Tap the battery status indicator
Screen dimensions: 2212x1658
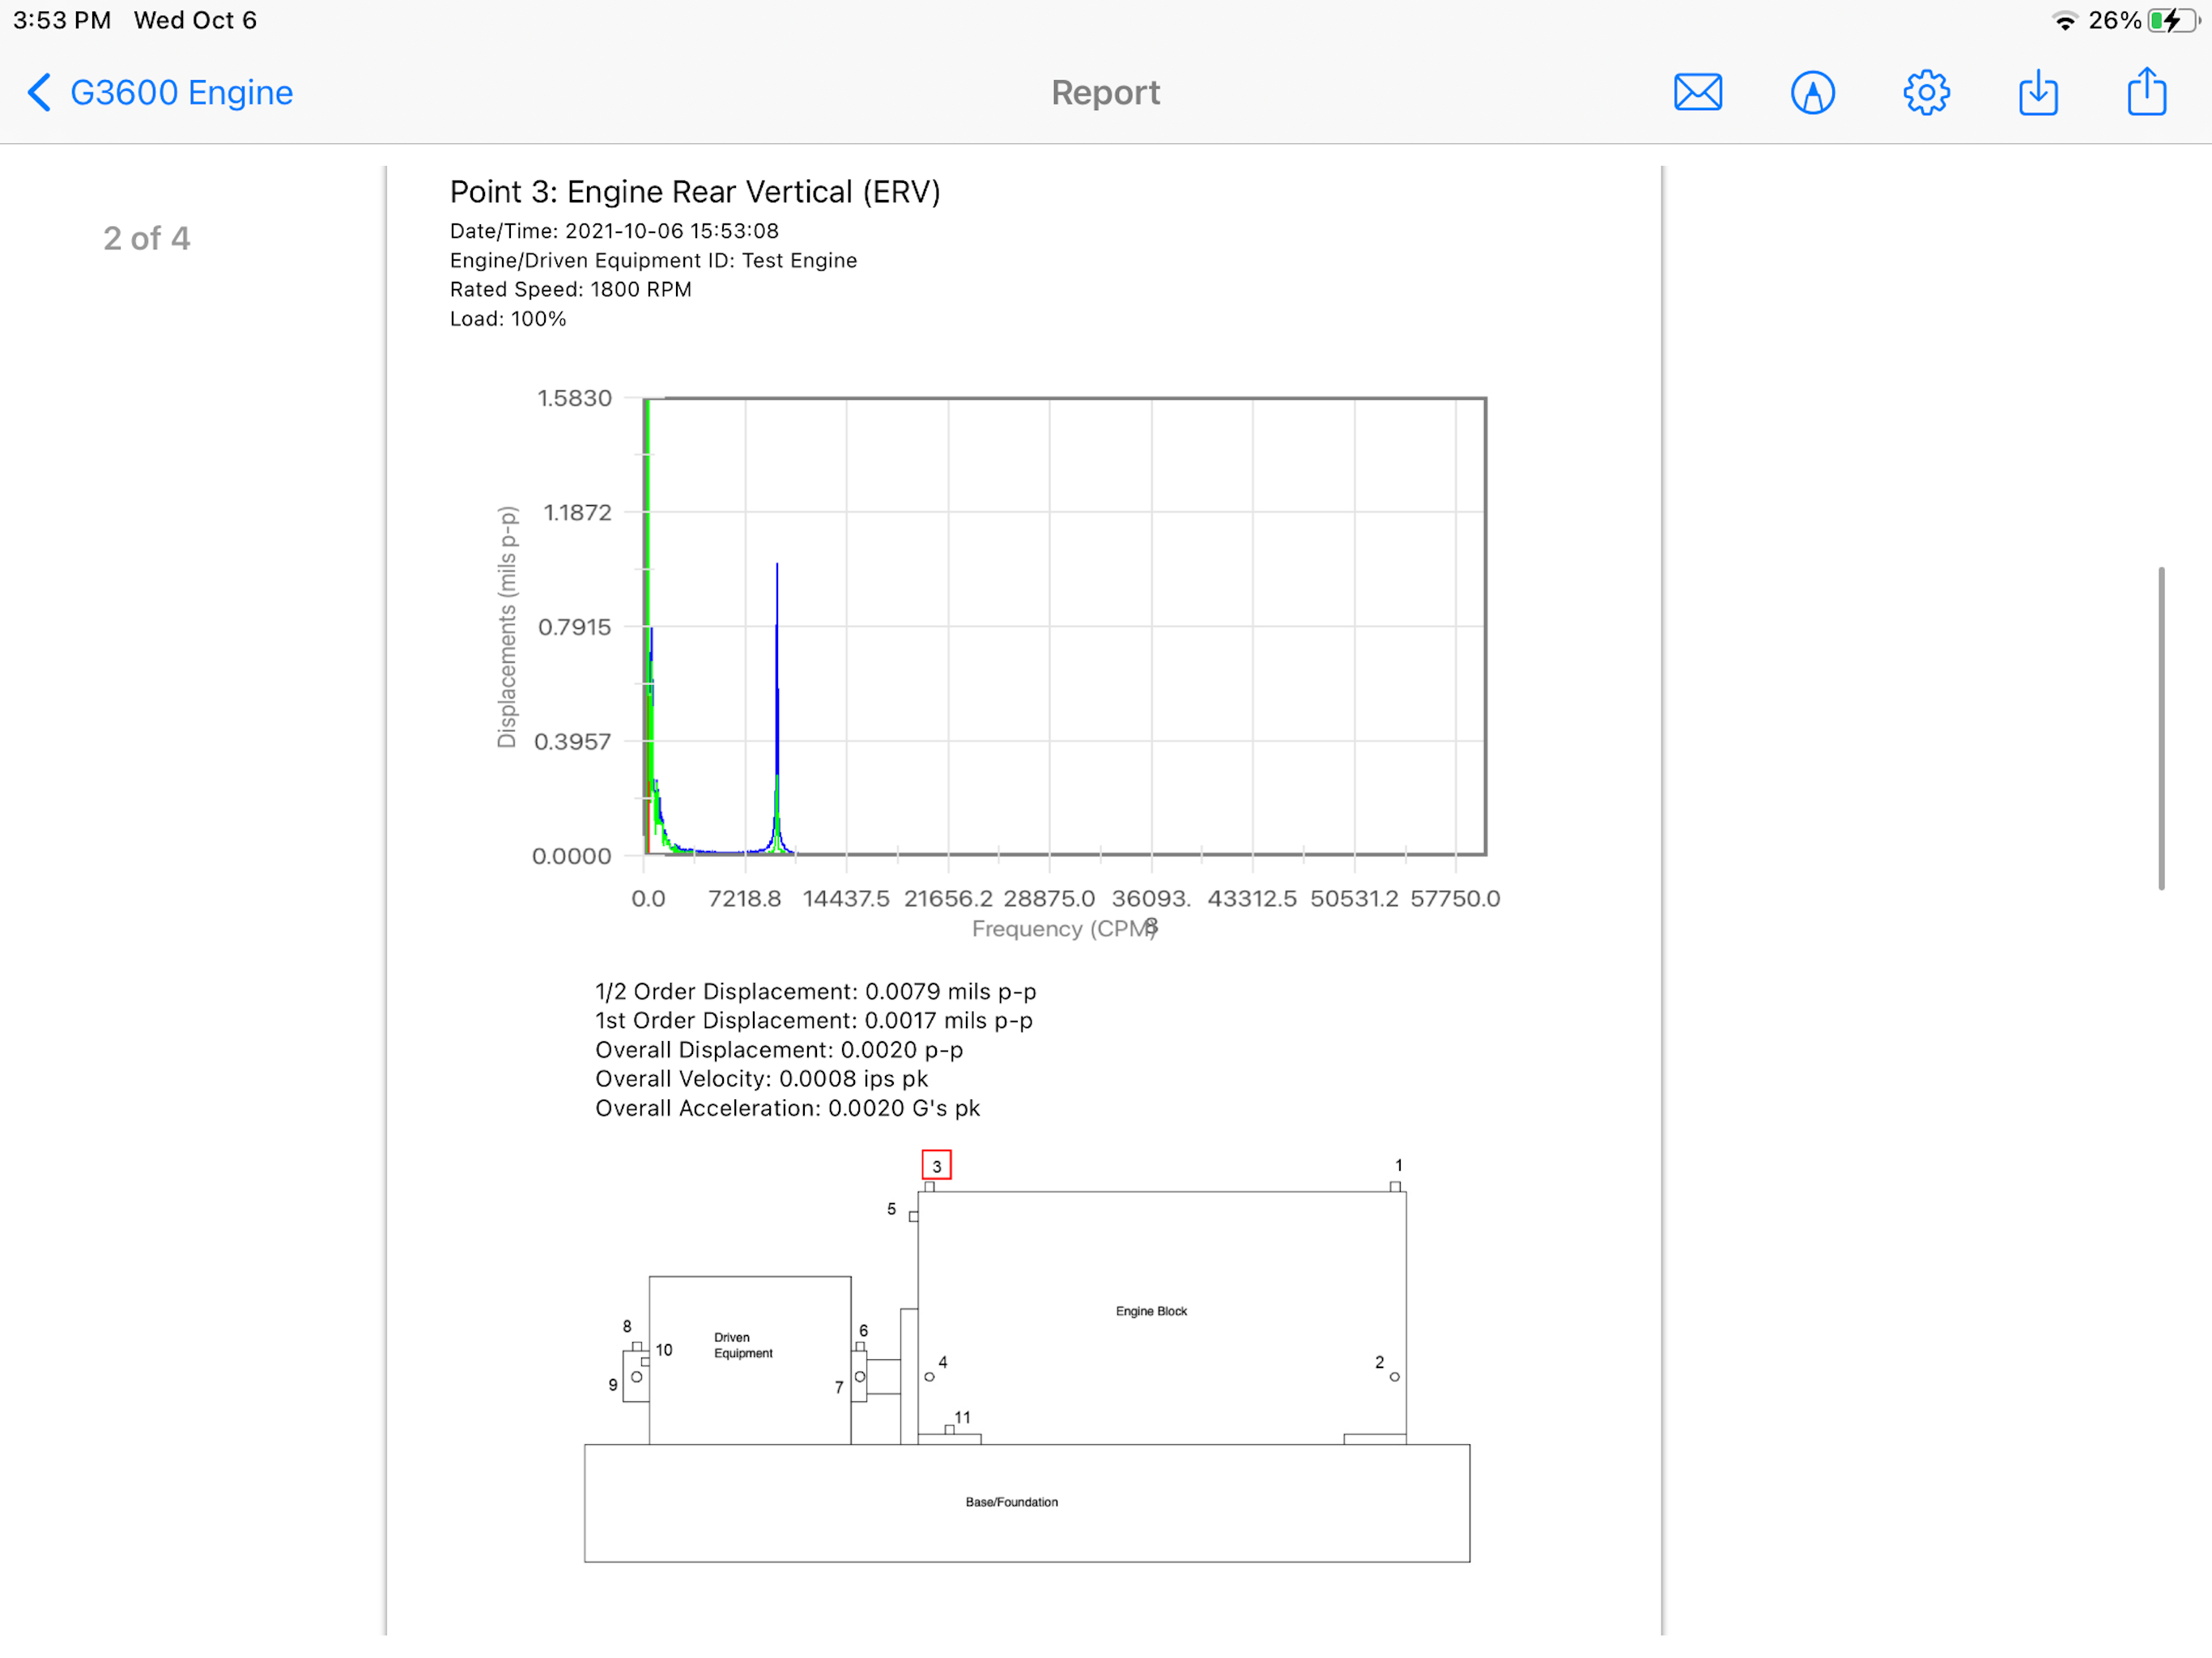click(2173, 20)
